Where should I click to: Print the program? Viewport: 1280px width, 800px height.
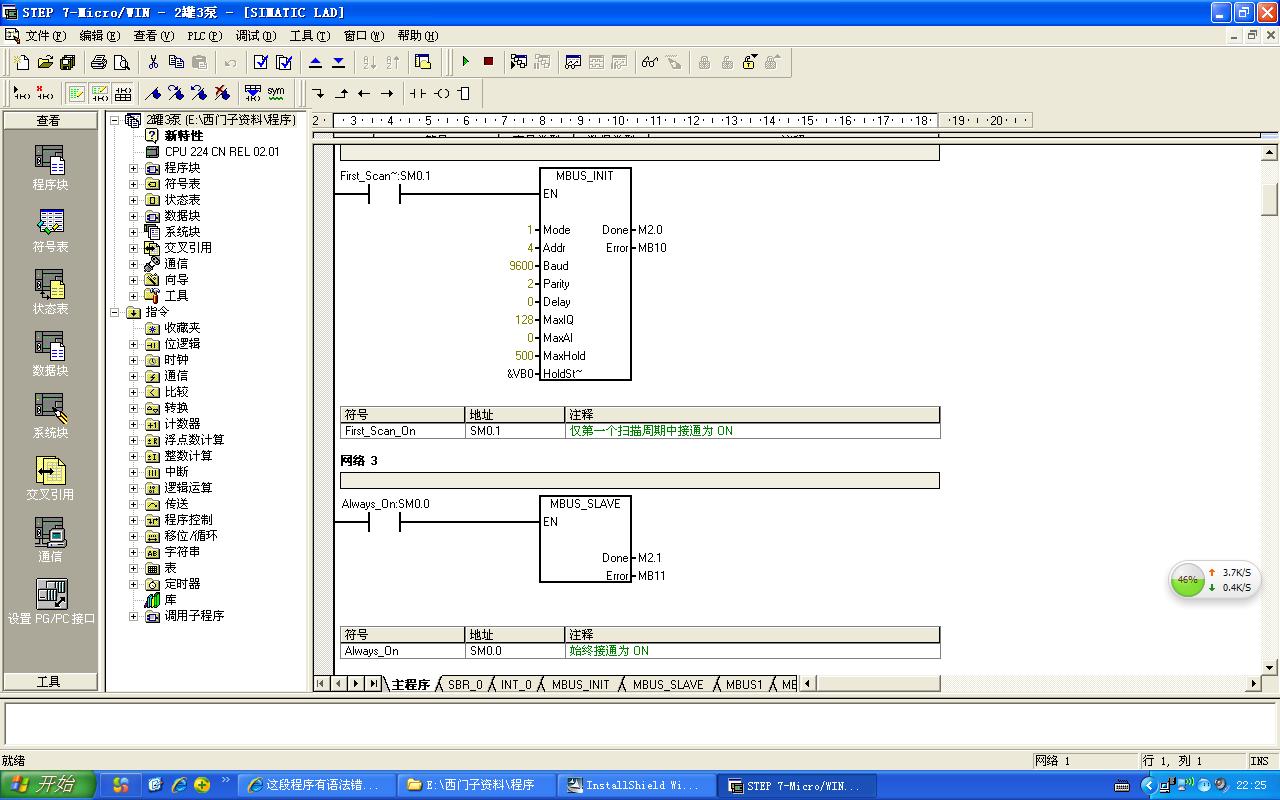99,62
